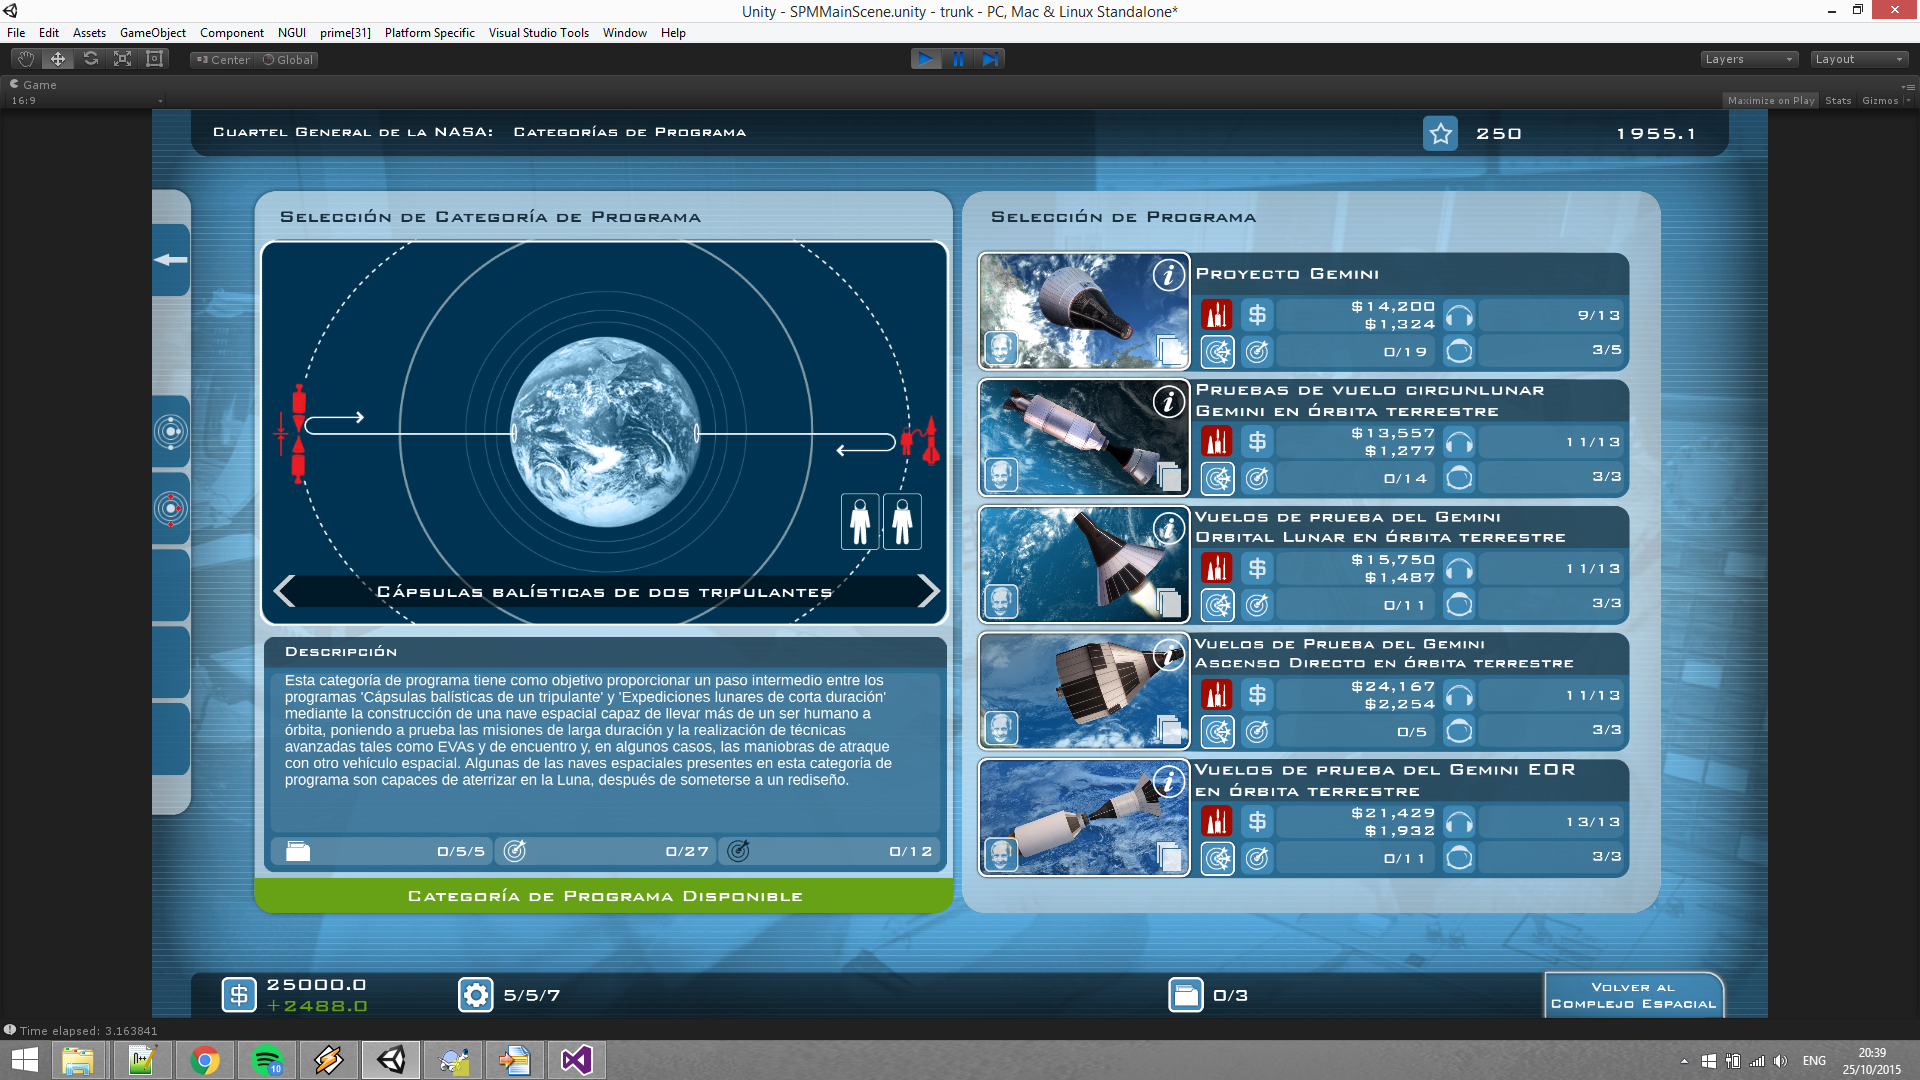Click the folder icon beside 0/3
This screenshot has height=1080, width=1920.
(x=1186, y=995)
